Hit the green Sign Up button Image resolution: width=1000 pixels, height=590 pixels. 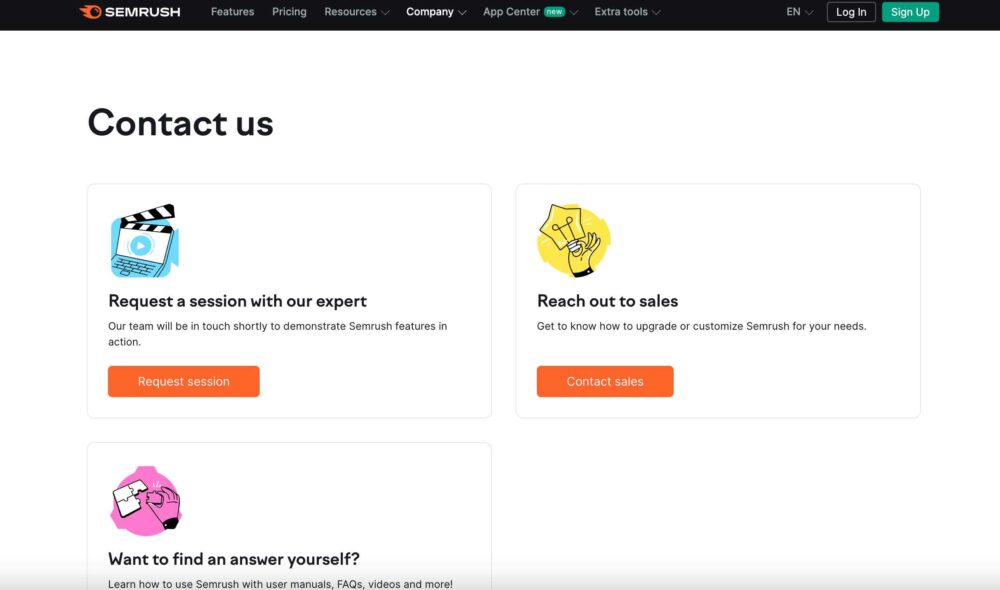coord(910,12)
